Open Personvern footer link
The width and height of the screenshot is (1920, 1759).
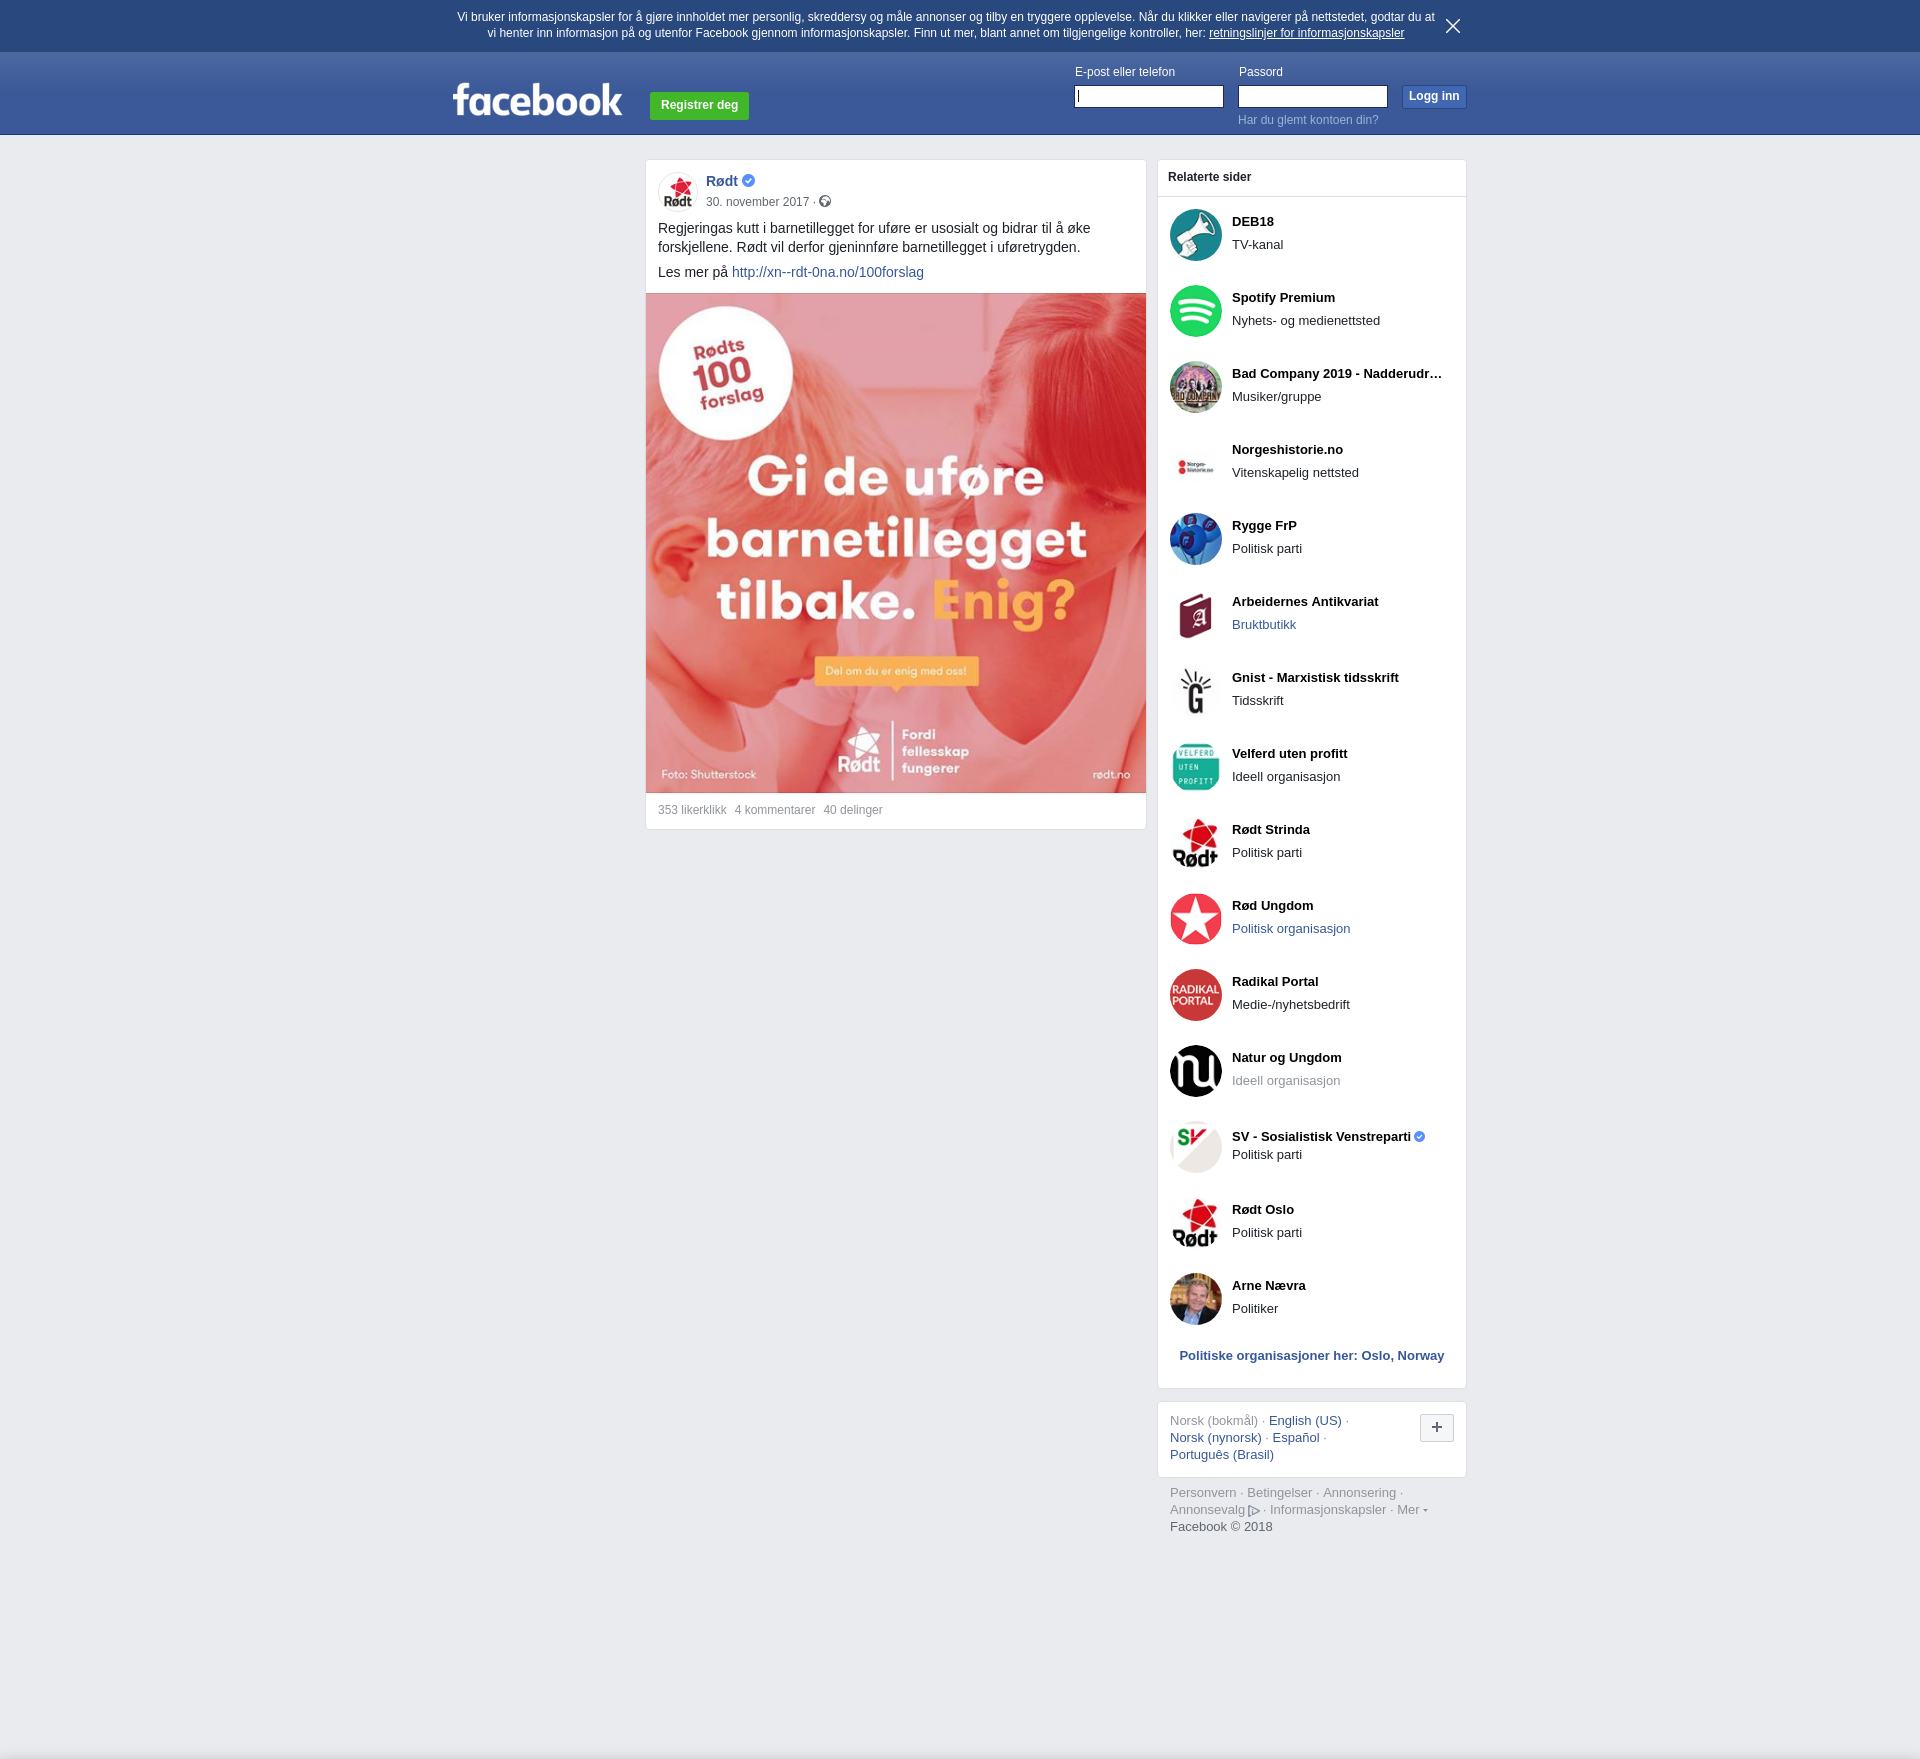coord(1203,1493)
